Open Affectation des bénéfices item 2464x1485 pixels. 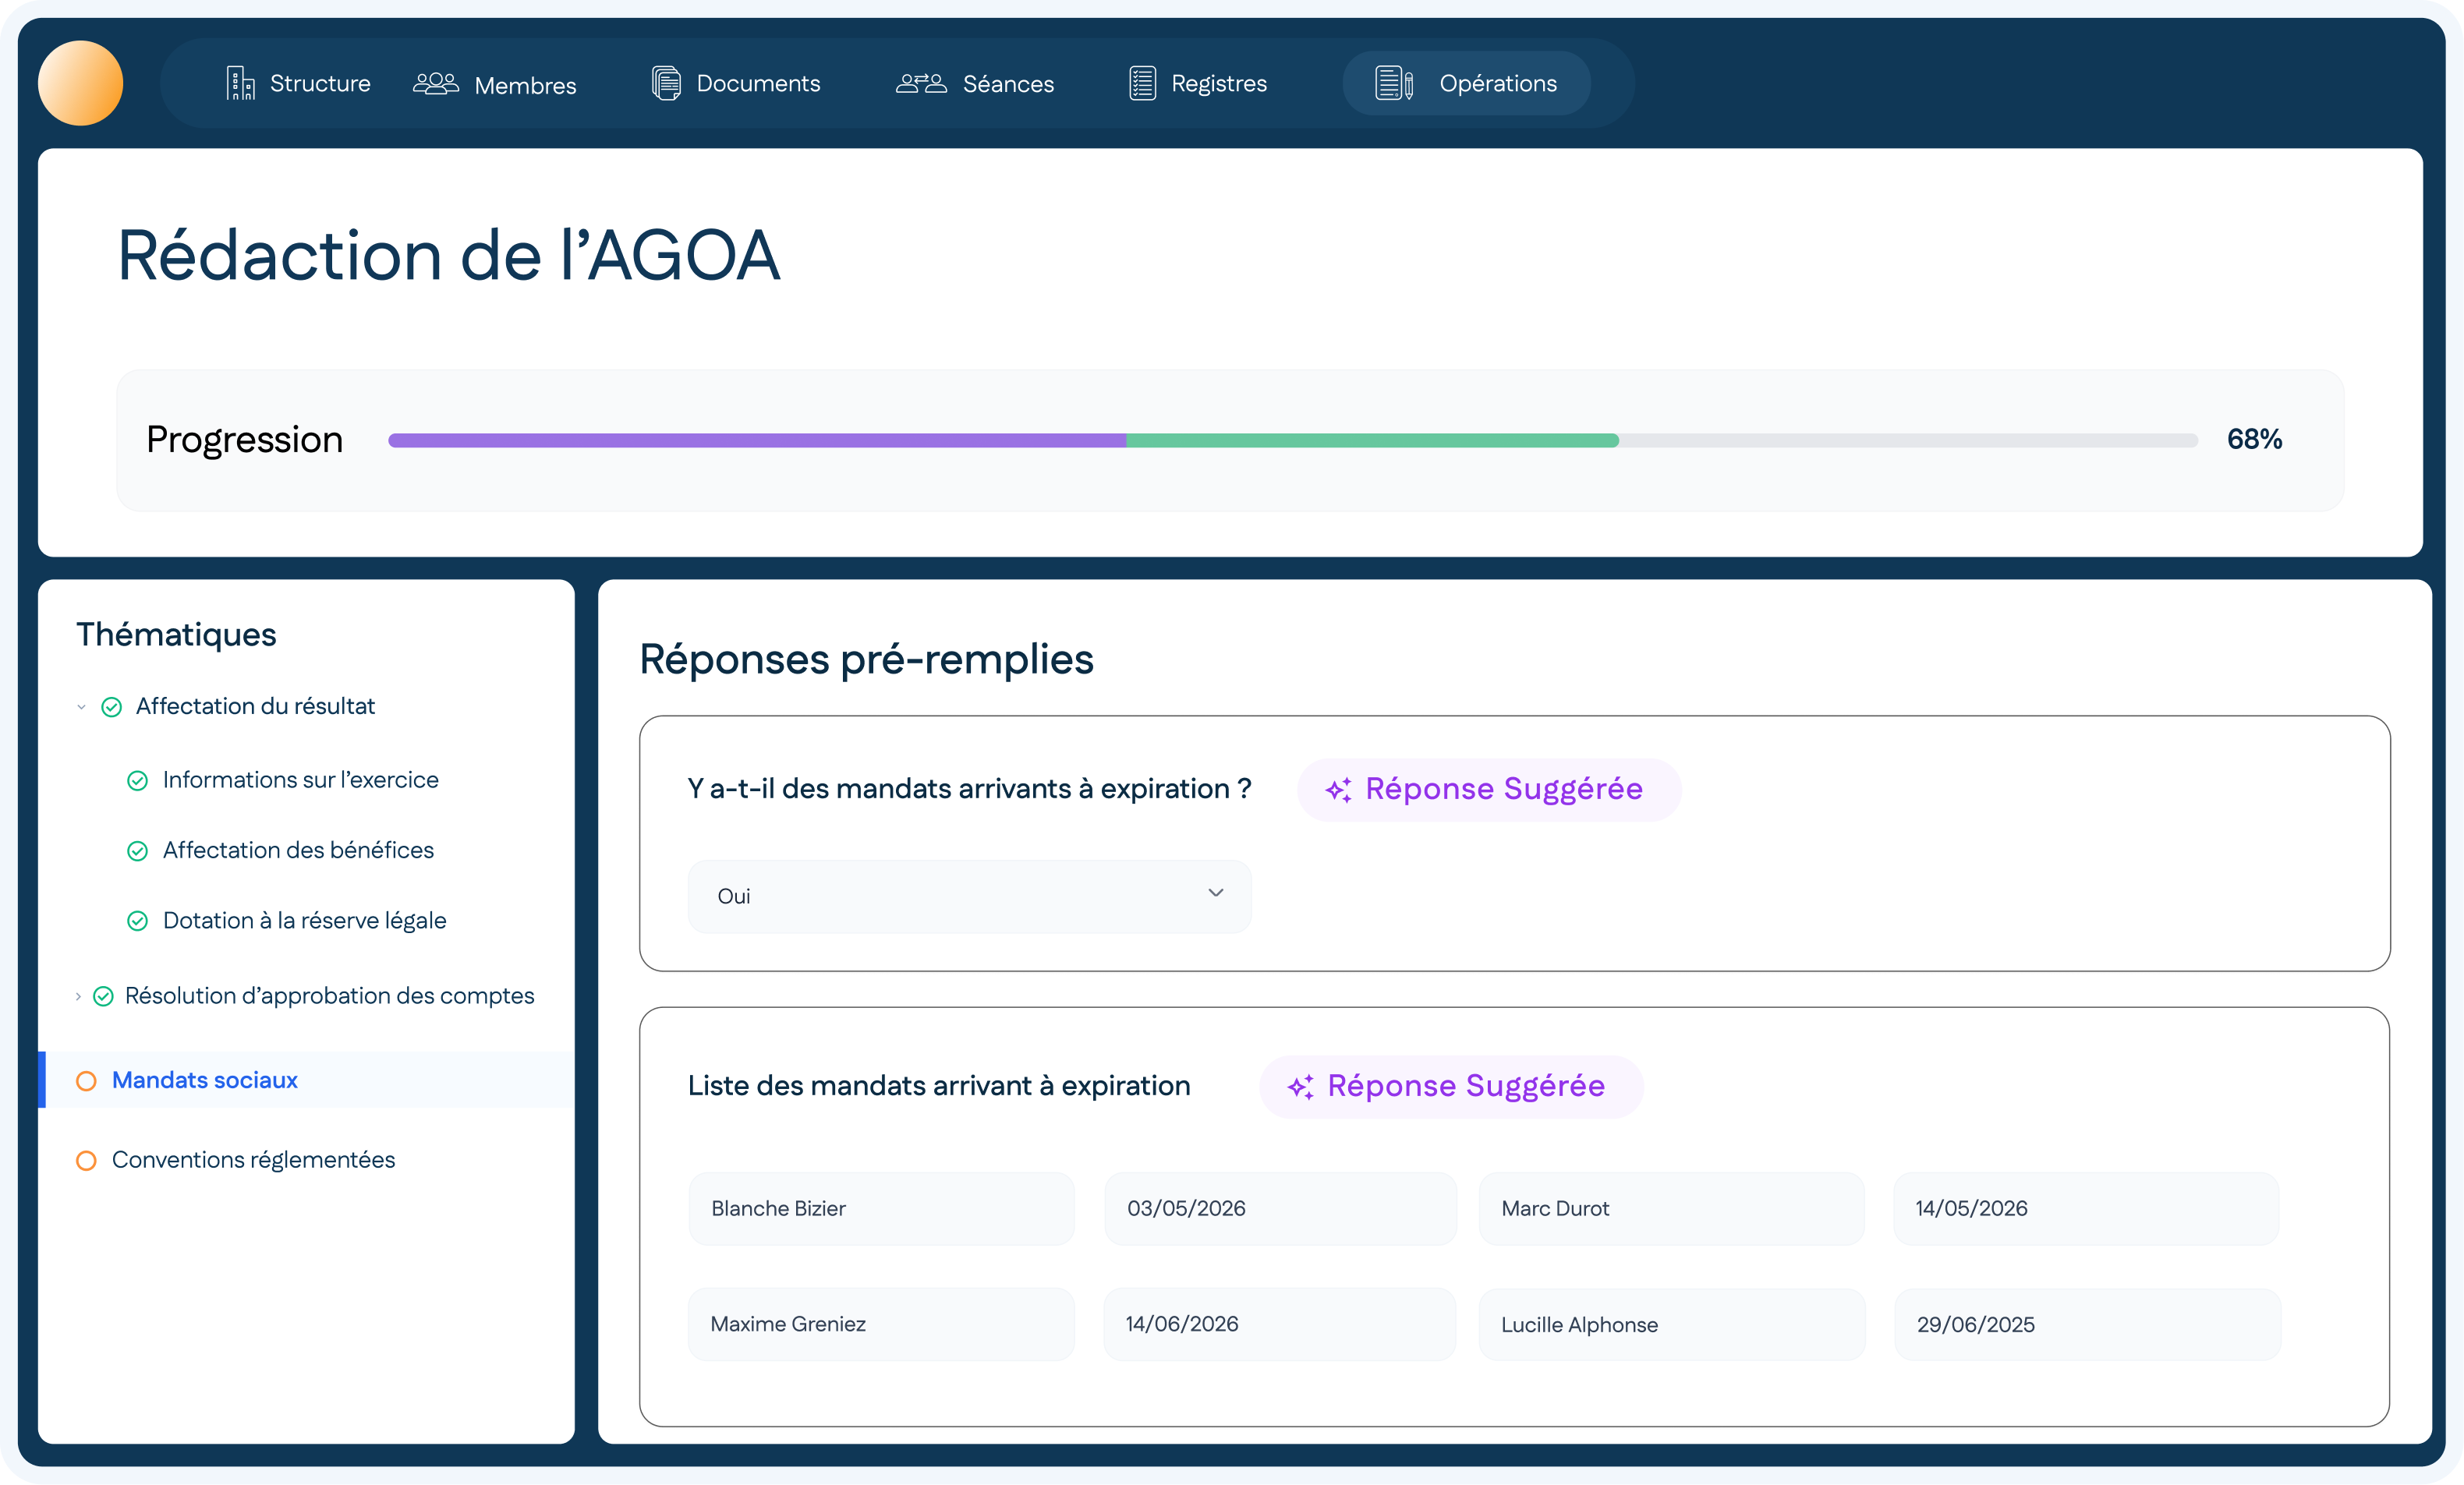click(298, 850)
